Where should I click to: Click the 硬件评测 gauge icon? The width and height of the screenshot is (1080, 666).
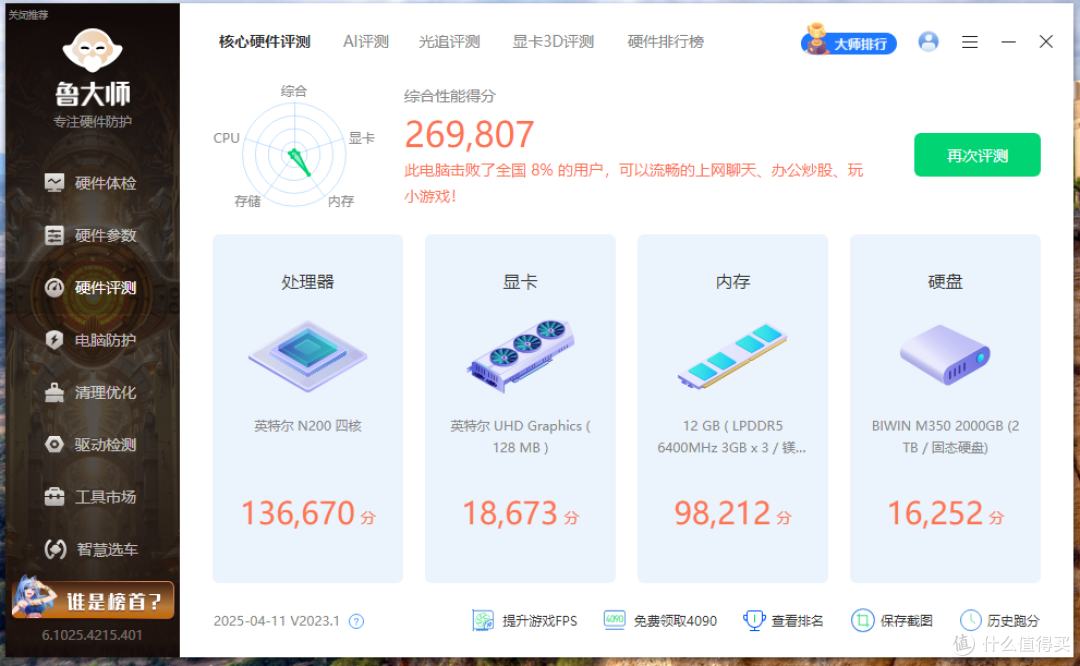point(54,287)
